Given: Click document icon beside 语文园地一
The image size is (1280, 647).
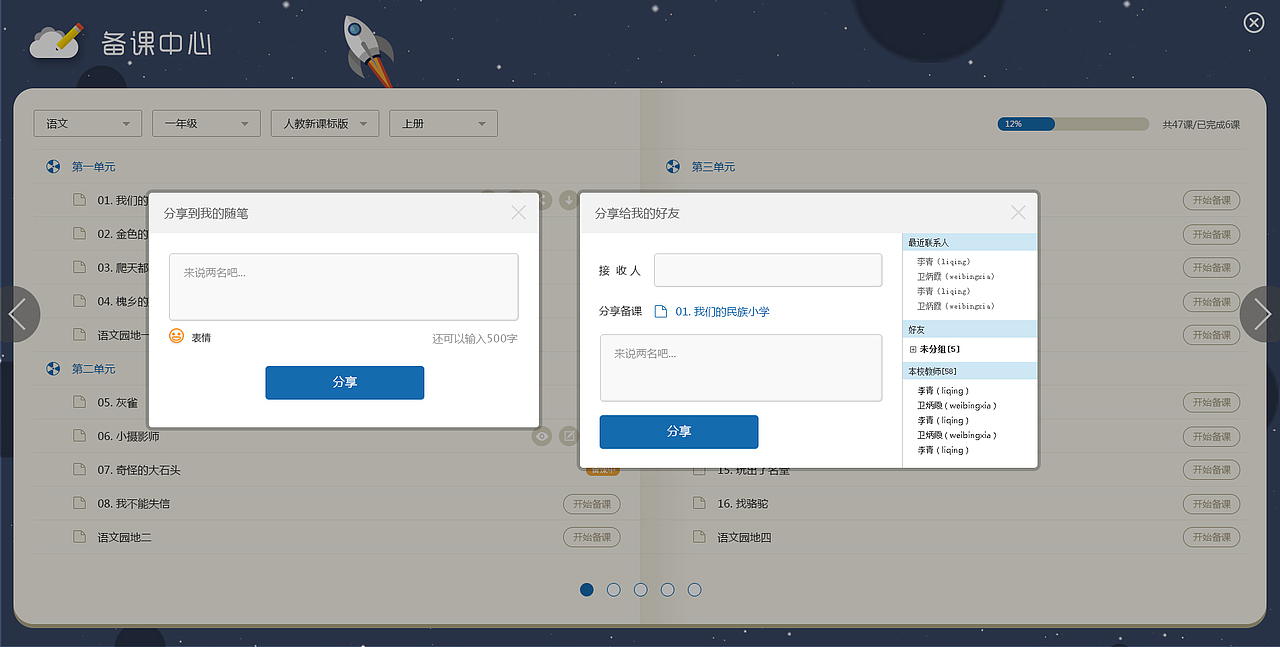Looking at the screenshot, I should tap(79, 335).
